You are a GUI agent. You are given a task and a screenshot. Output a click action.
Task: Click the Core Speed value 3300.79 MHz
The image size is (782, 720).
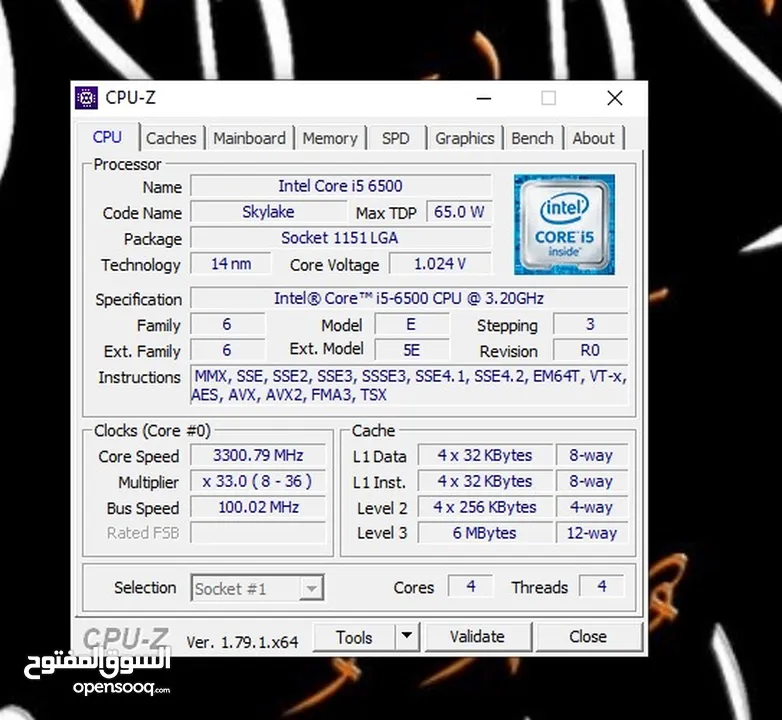point(258,455)
